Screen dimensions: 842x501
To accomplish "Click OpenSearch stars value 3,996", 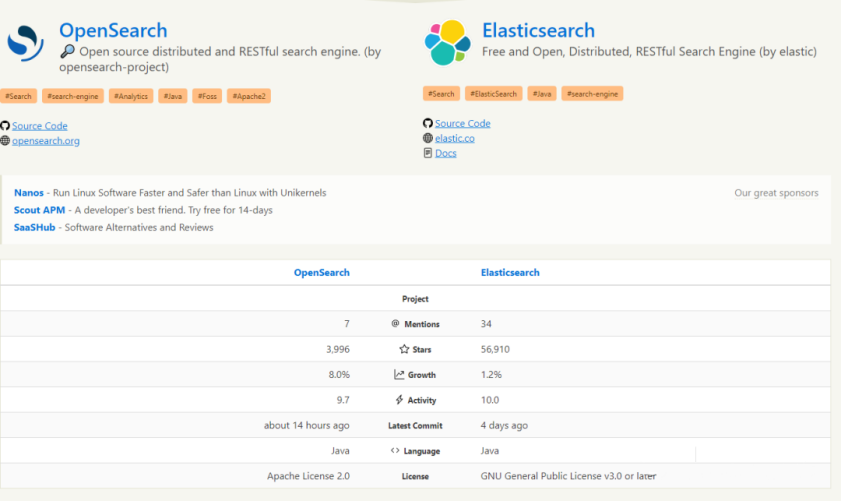I will 338,349.
